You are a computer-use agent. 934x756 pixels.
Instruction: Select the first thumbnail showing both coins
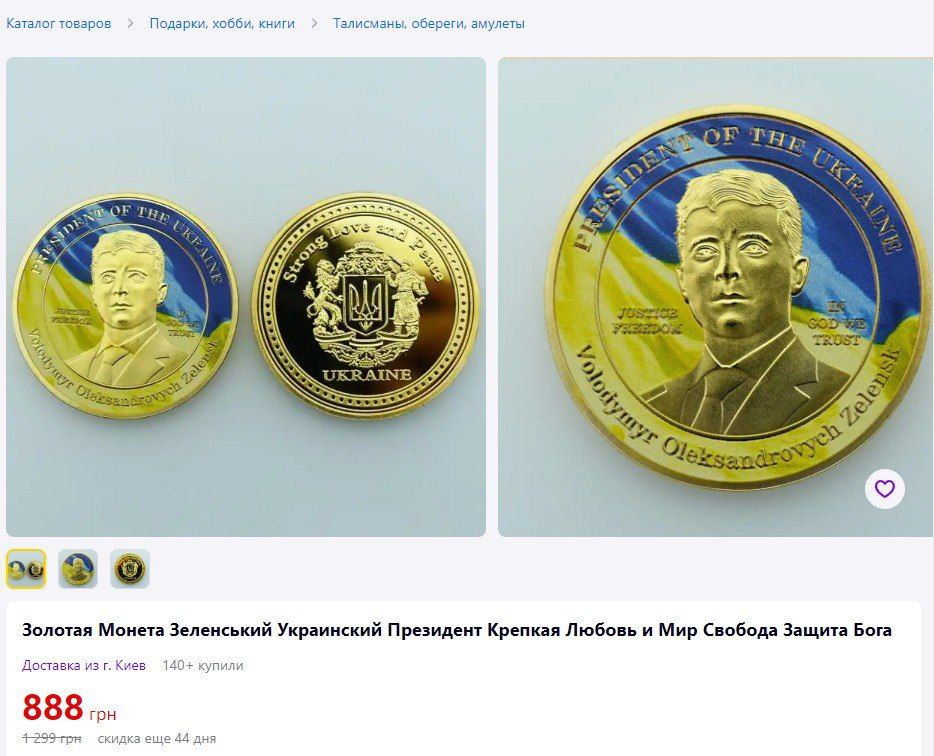(26, 569)
